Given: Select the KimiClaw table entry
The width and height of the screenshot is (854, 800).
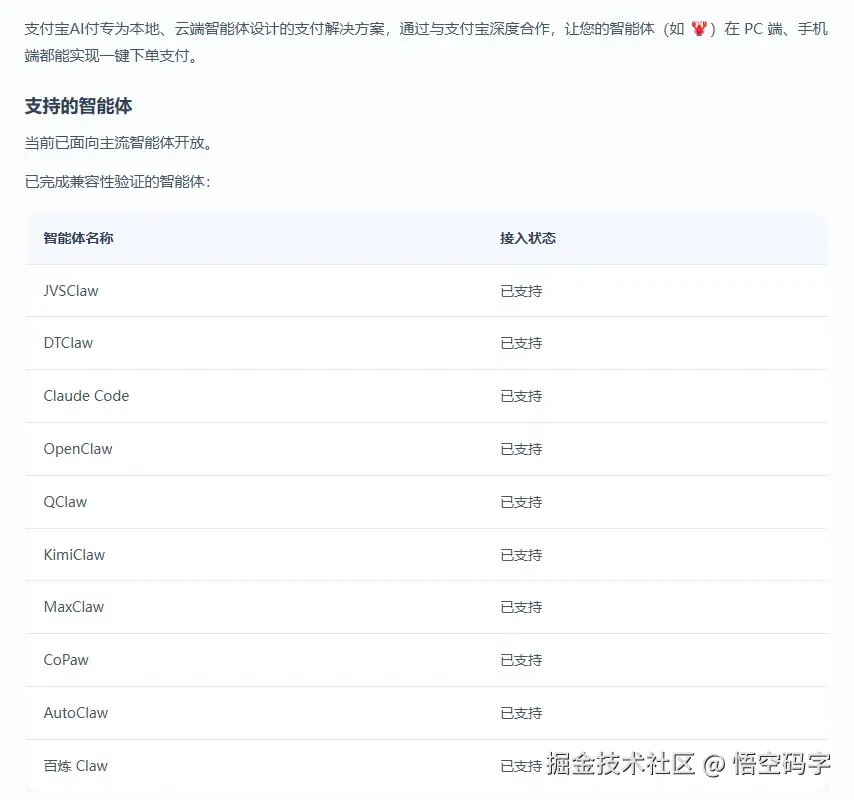Looking at the screenshot, I should pyautogui.click(x=74, y=555).
